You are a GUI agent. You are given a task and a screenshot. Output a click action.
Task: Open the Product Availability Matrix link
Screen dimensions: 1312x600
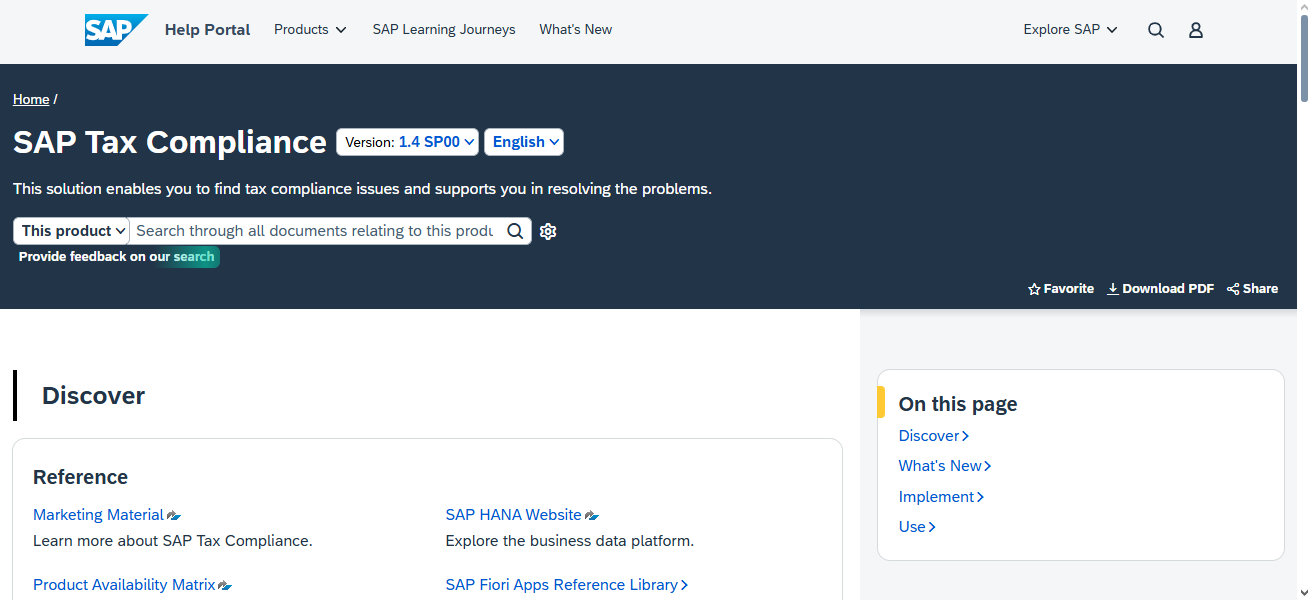click(x=122, y=584)
